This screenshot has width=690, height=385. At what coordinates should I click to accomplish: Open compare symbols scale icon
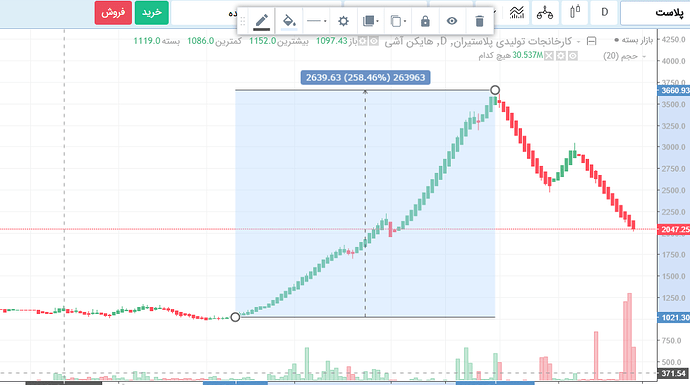pyautogui.click(x=545, y=12)
